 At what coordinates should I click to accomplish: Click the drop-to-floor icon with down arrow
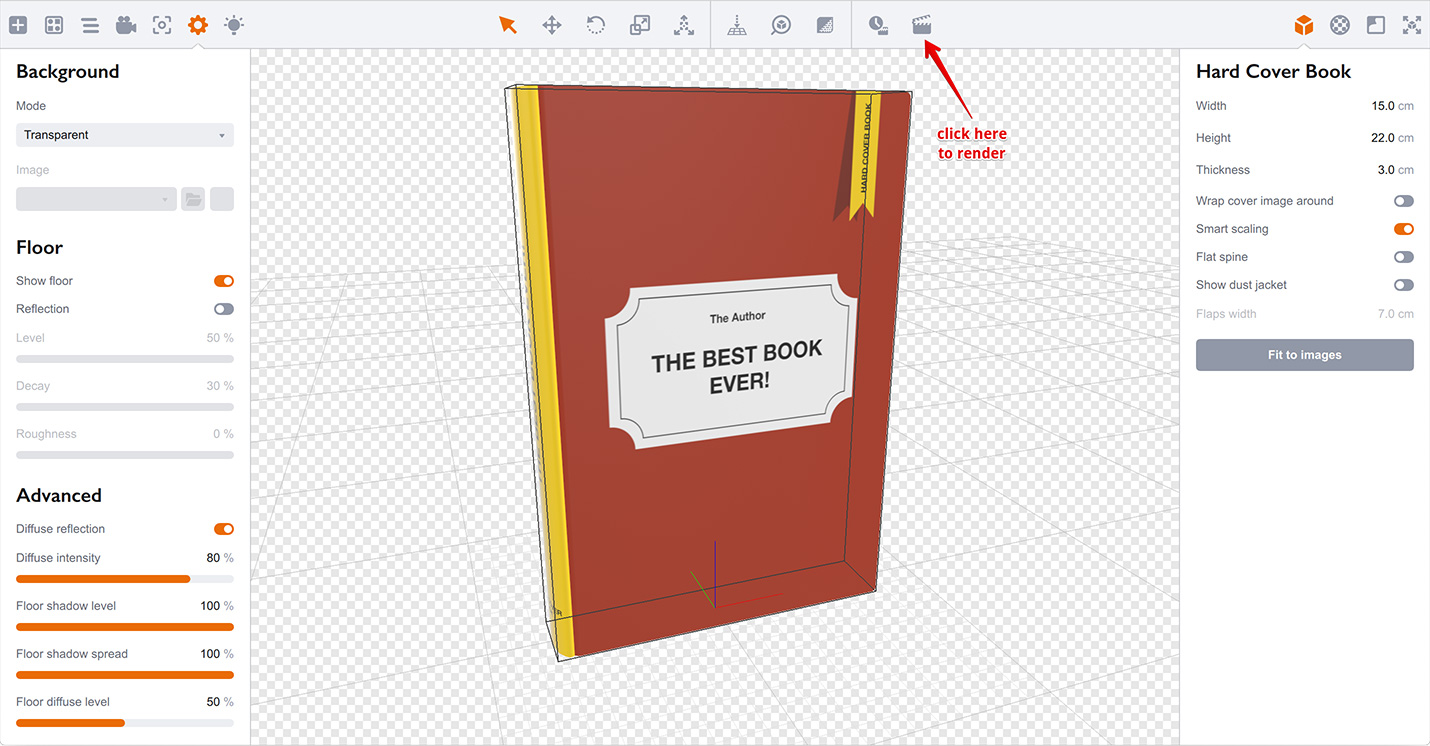coord(737,25)
